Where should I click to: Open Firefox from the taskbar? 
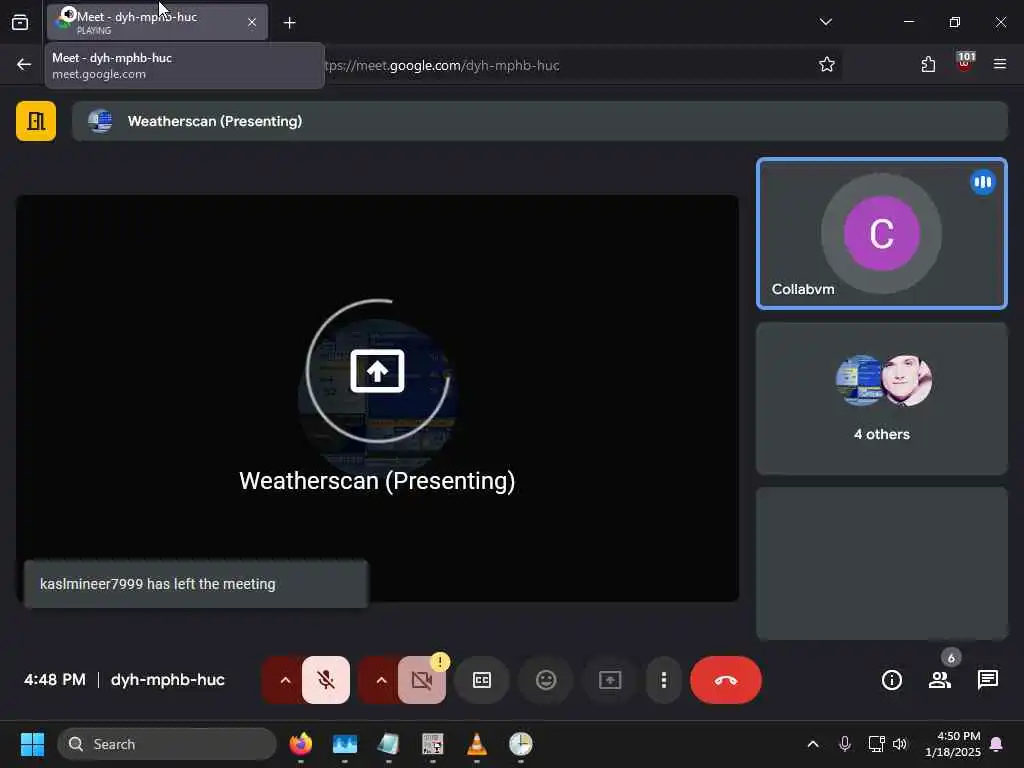point(301,744)
